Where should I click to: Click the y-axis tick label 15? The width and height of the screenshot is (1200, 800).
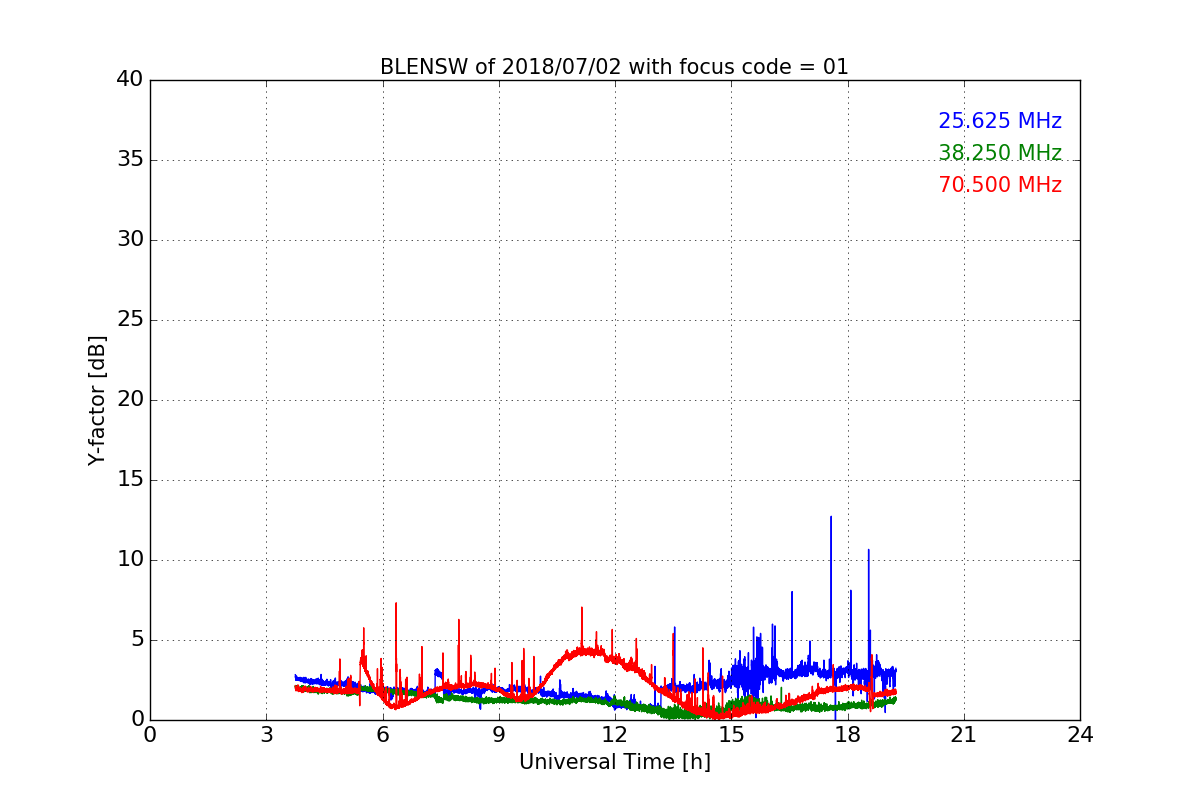(x=130, y=480)
